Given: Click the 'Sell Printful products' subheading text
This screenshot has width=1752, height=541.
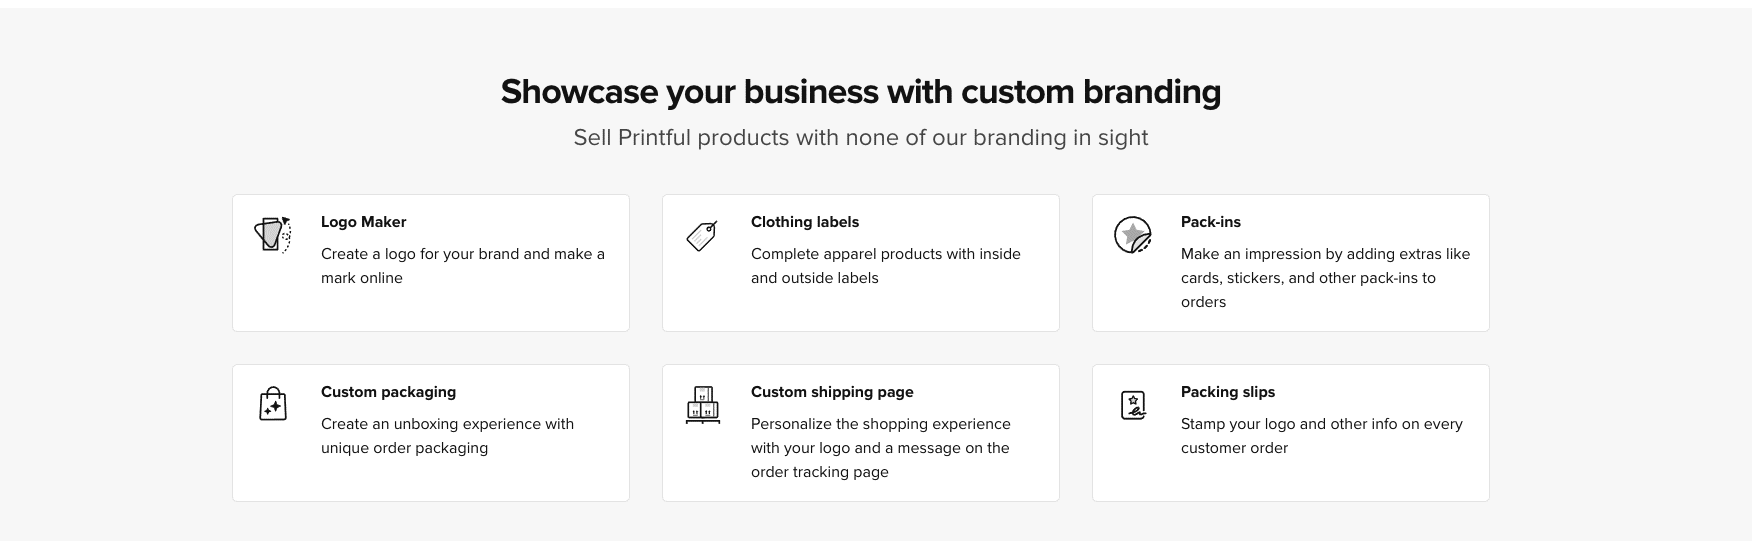Looking at the screenshot, I should (860, 138).
